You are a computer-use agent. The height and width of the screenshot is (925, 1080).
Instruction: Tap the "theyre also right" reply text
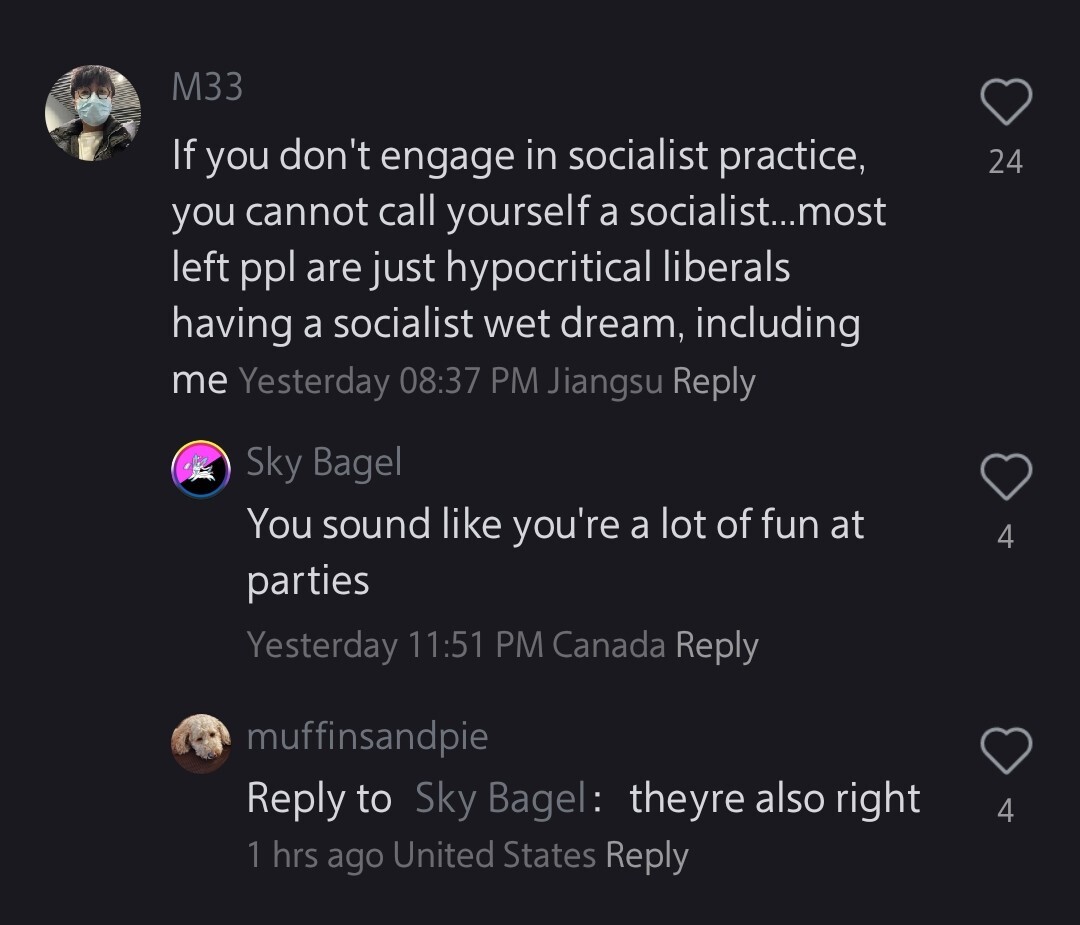(x=775, y=798)
